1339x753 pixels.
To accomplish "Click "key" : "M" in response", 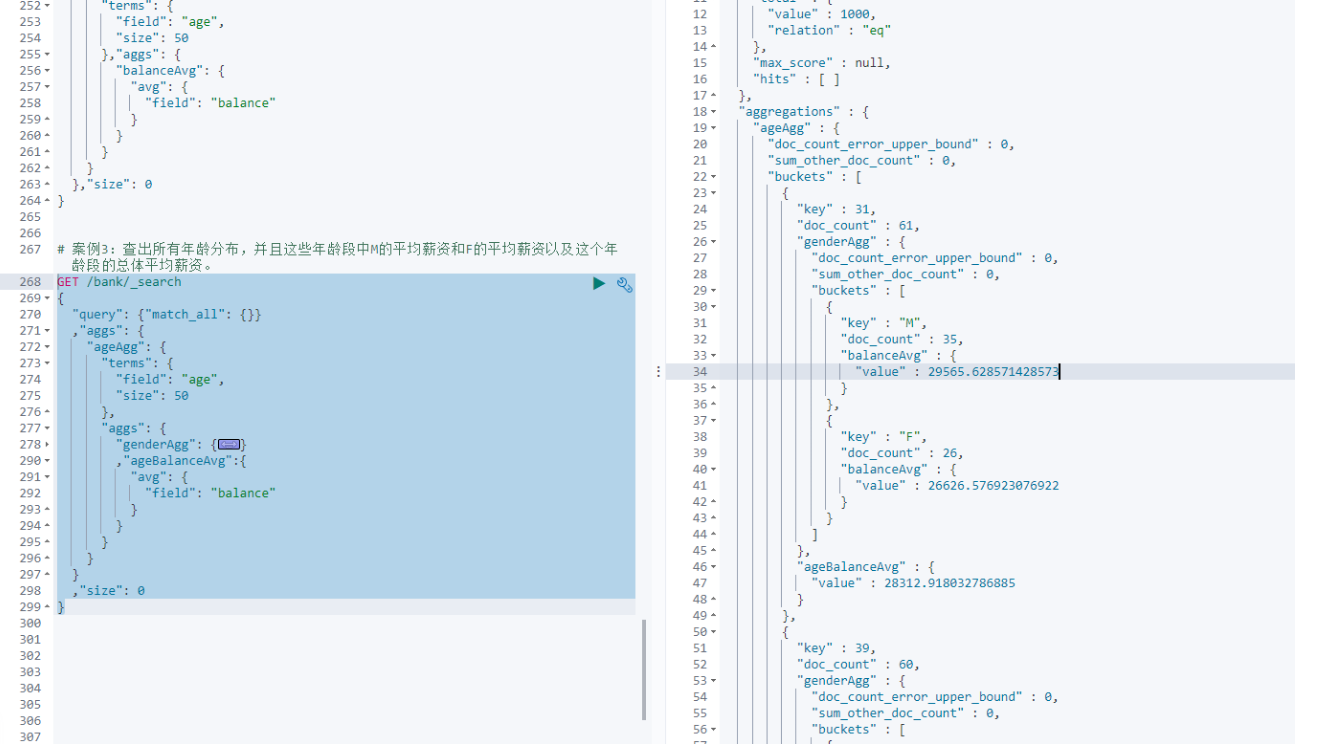I will pos(884,322).
